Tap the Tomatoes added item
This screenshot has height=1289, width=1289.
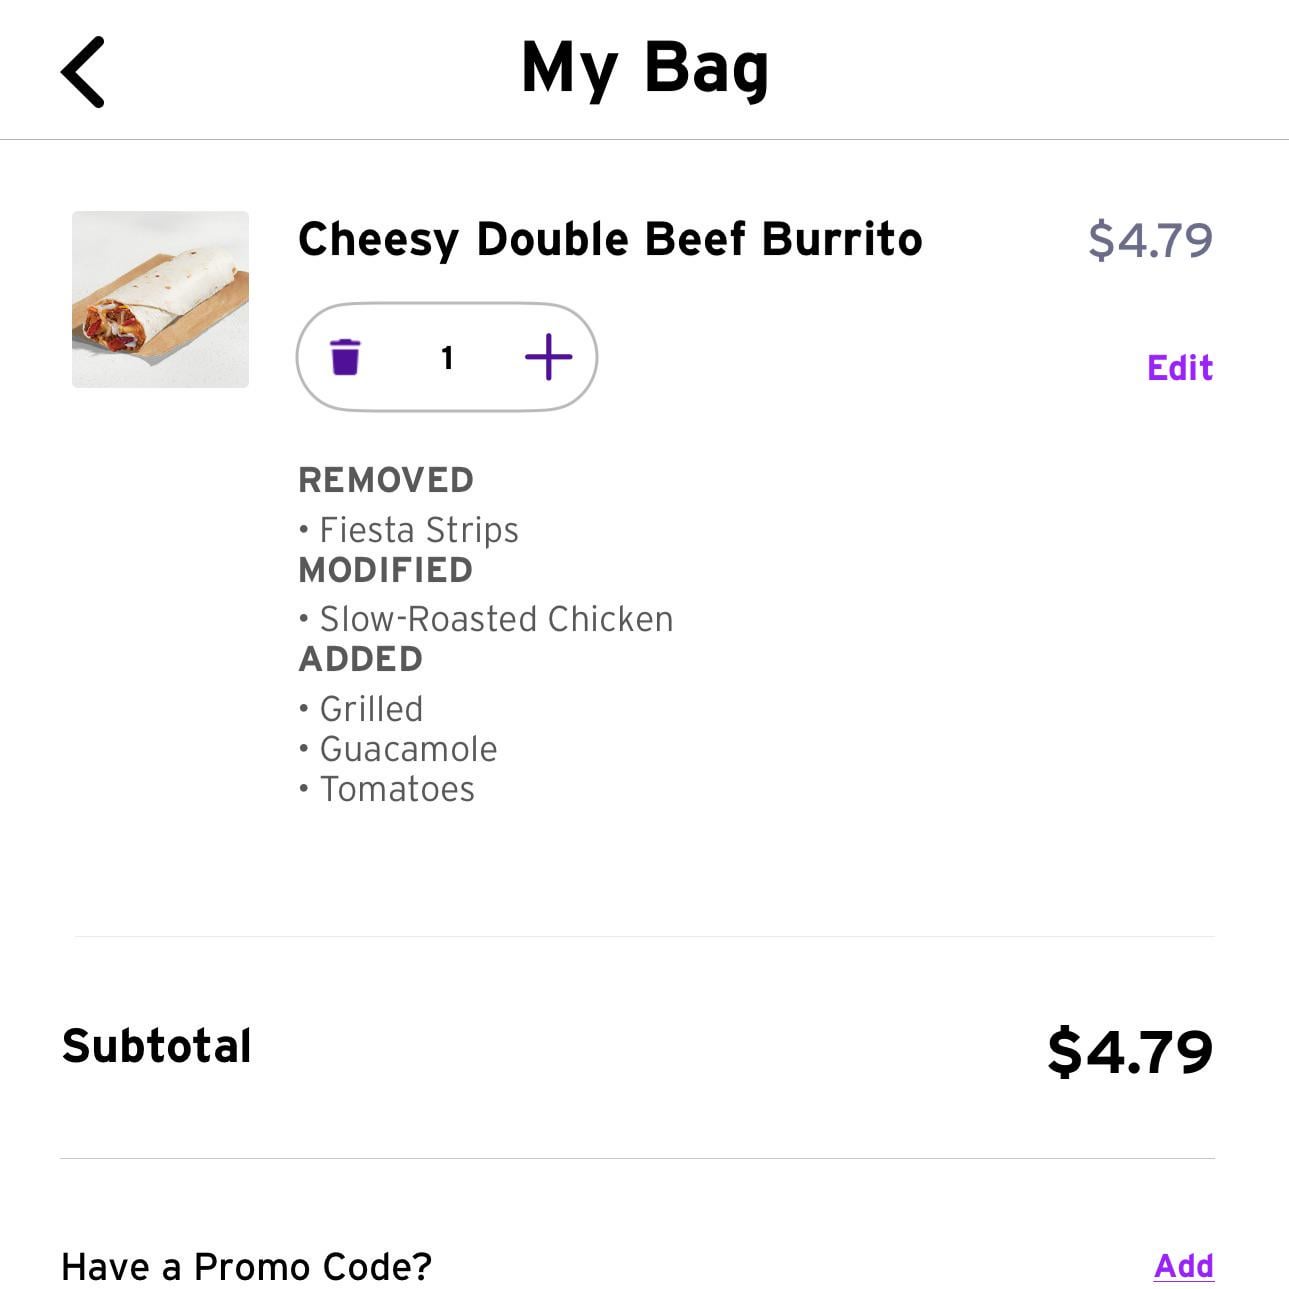click(x=397, y=789)
